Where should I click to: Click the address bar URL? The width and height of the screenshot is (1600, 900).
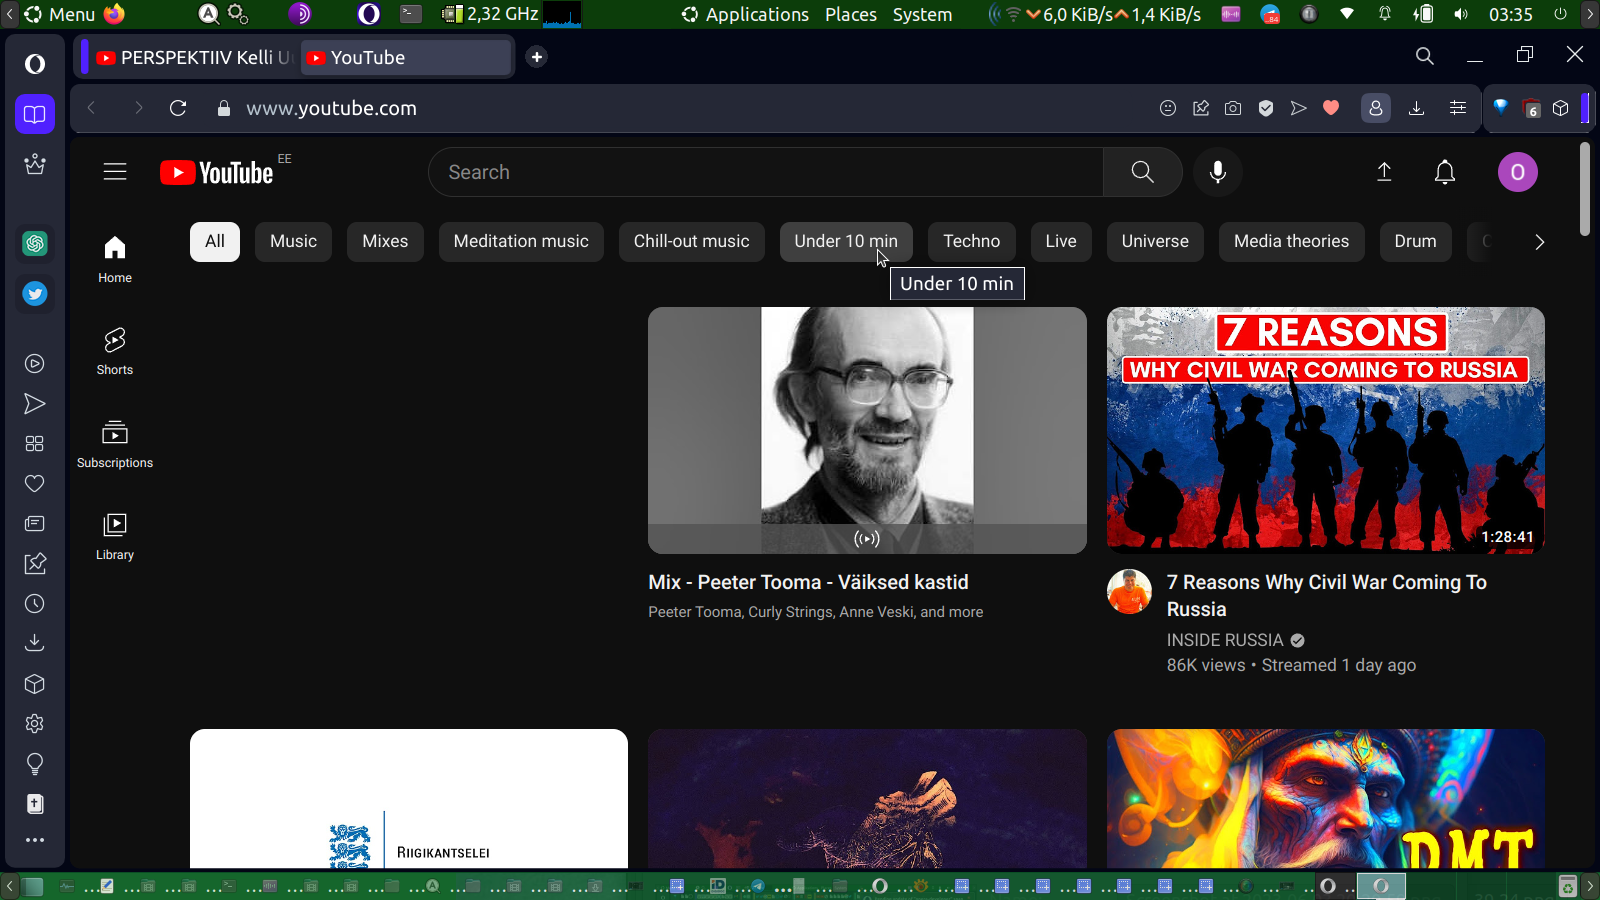[x=331, y=108]
